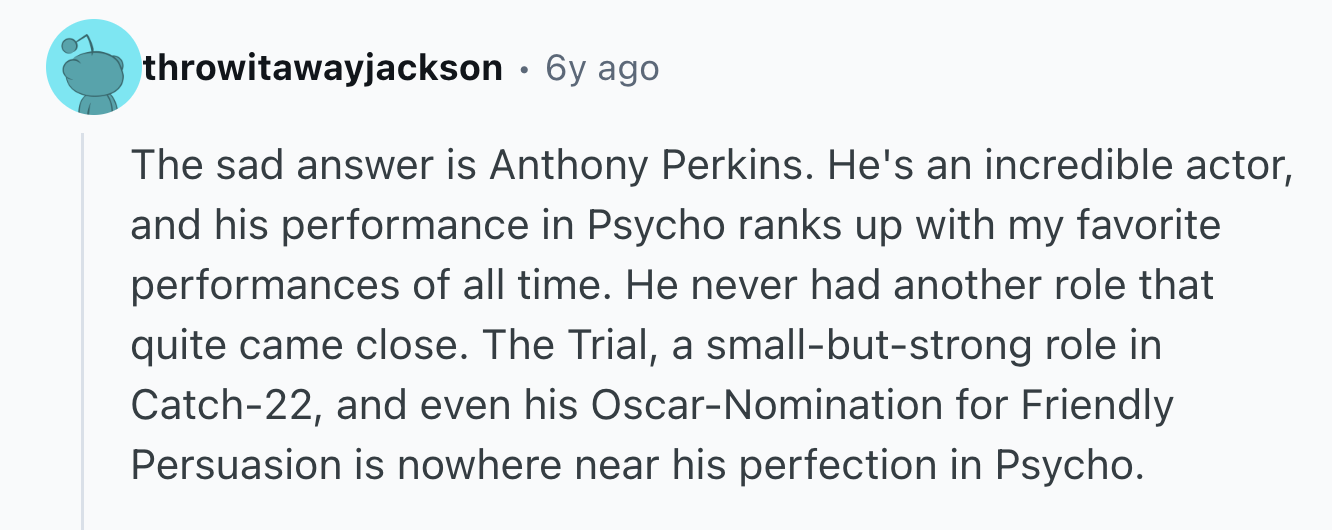Open throwitawayjackson's Reddit avatar

point(94,67)
